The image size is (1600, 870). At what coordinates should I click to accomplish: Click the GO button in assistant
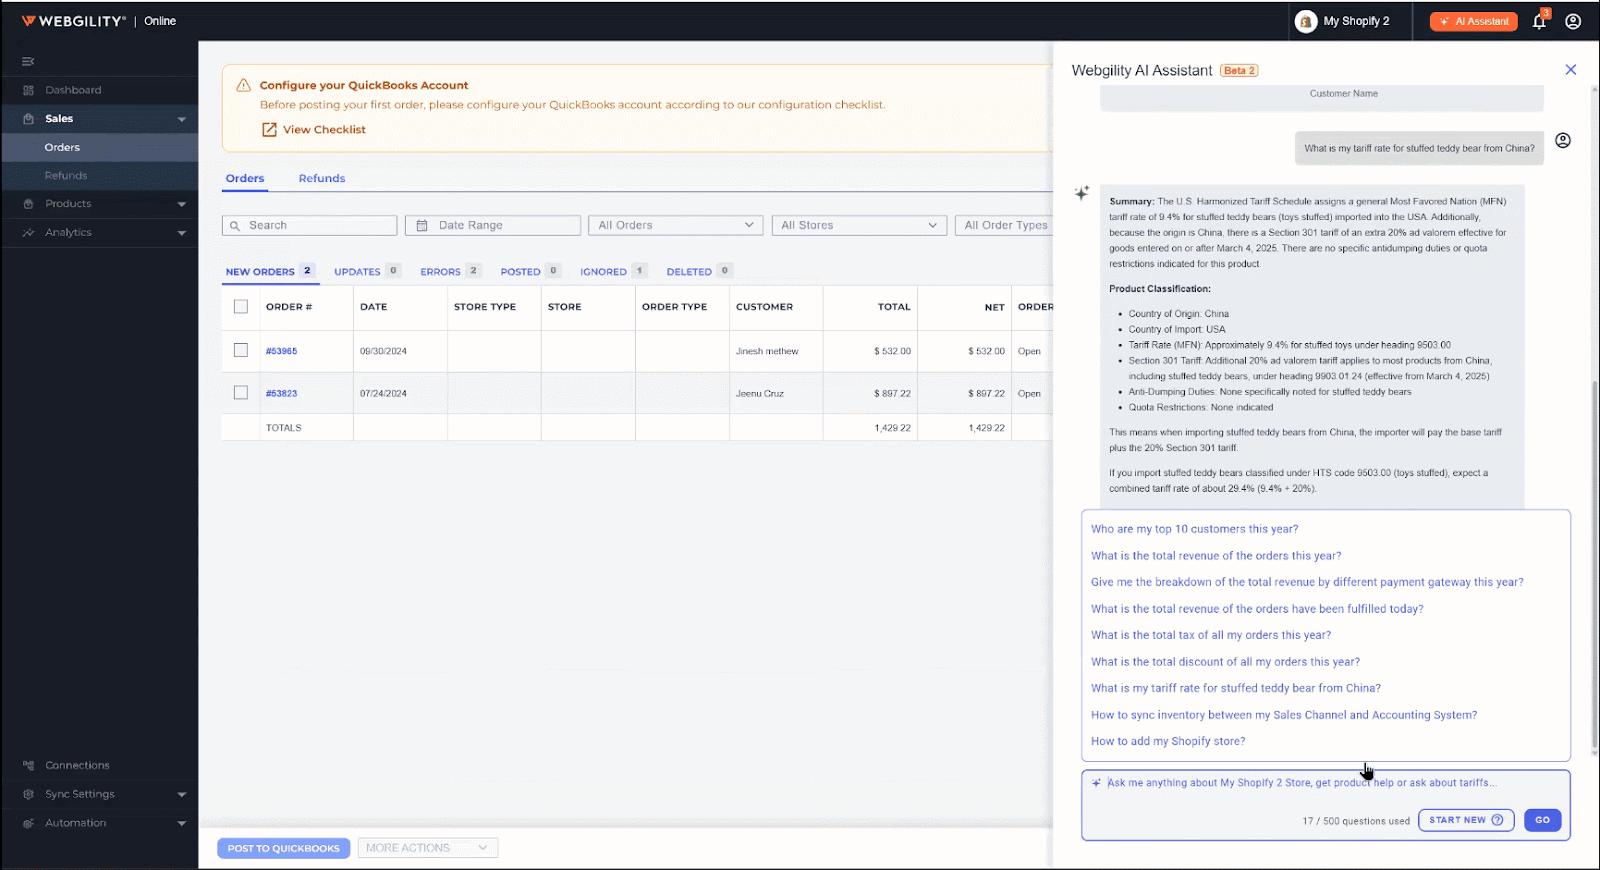point(1543,820)
